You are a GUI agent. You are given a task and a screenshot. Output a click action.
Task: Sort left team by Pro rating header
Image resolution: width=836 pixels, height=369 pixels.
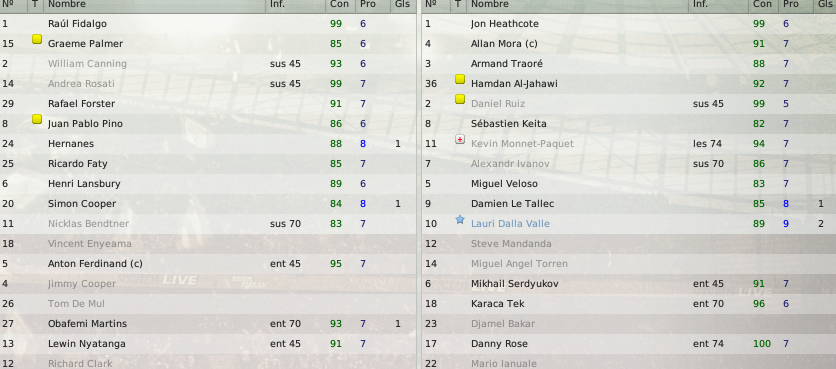(x=368, y=4)
